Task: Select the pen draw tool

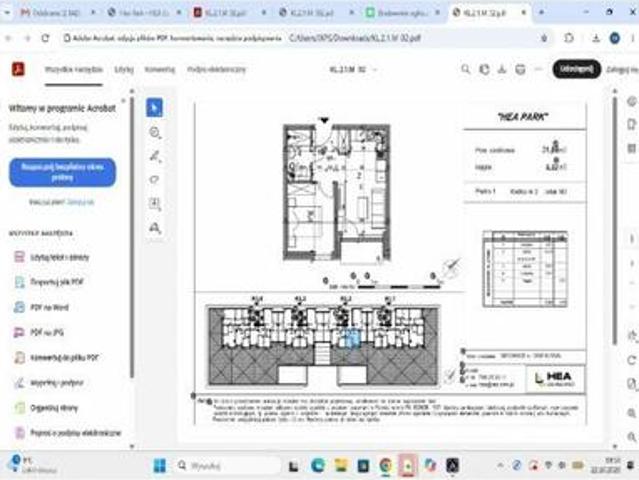Action: click(x=155, y=156)
